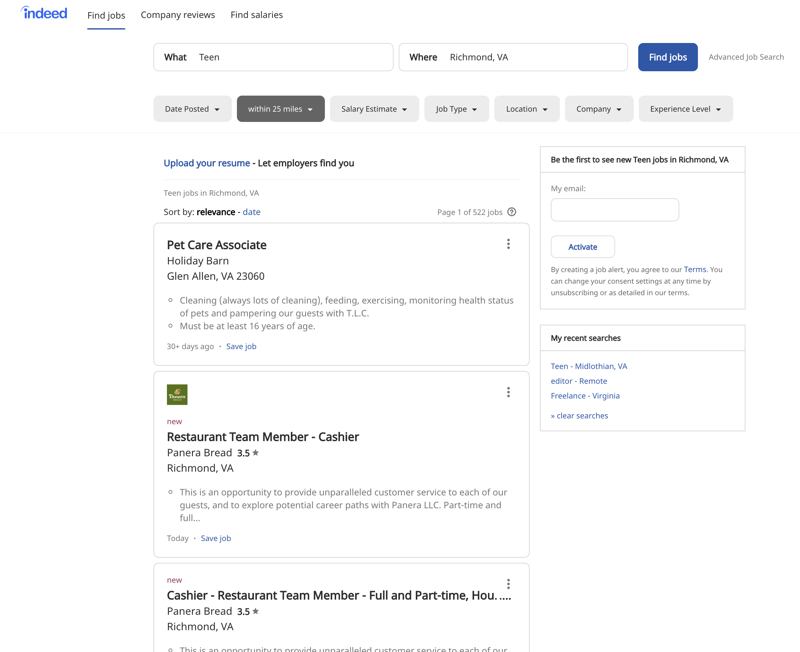The width and height of the screenshot is (800, 652).
Task: Switch to the Find salaries tab
Action: coord(257,15)
